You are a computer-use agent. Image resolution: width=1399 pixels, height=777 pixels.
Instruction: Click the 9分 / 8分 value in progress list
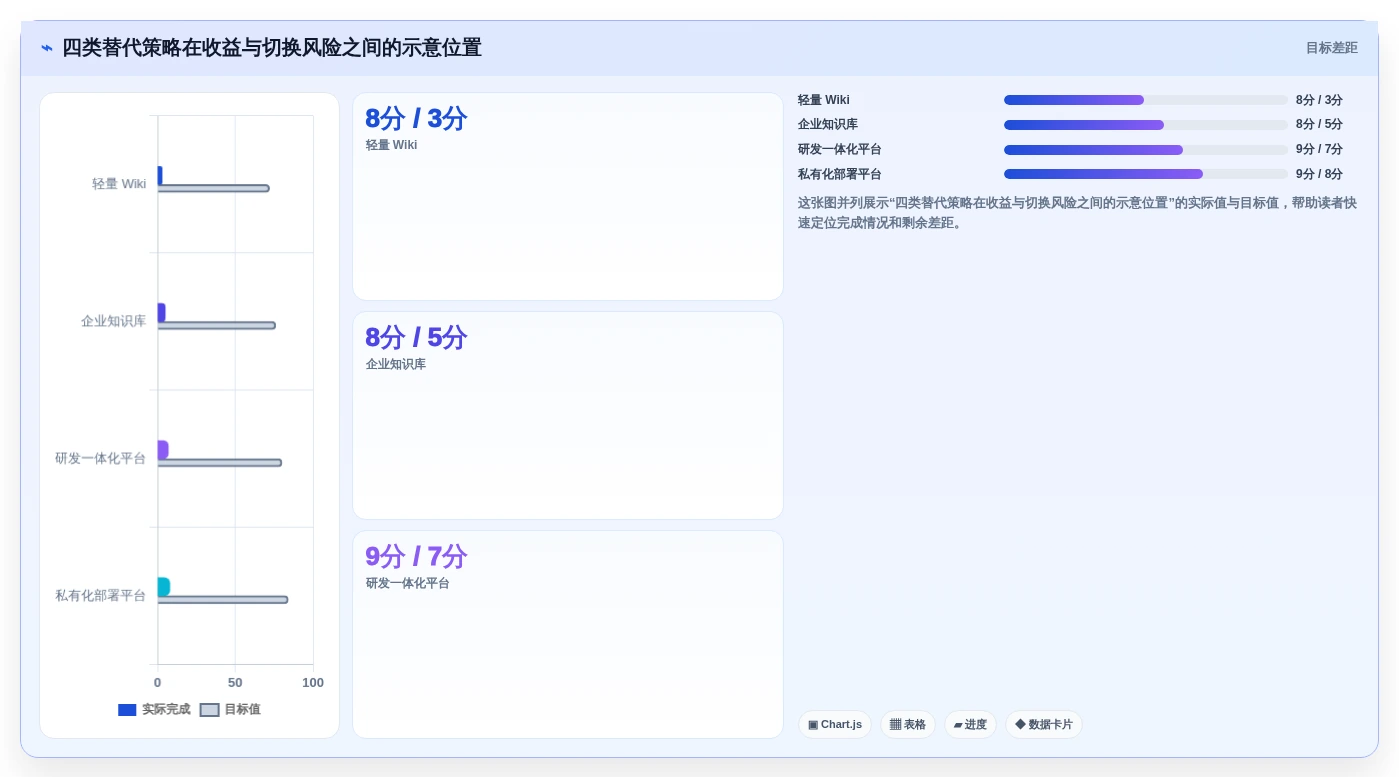(x=1319, y=174)
